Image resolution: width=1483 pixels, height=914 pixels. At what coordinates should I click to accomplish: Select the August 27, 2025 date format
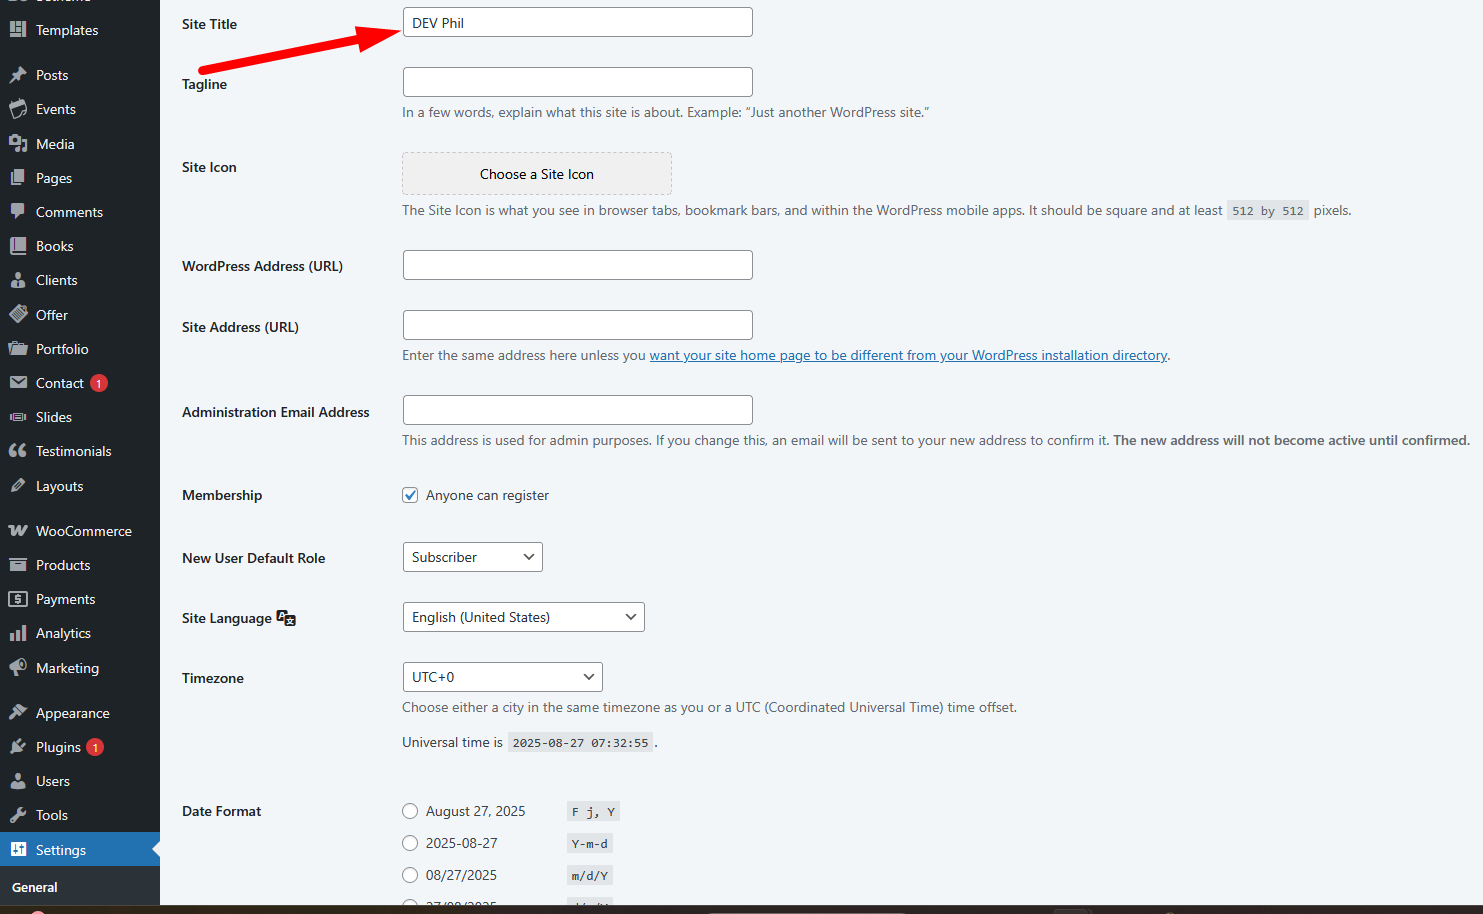(410, 811)
